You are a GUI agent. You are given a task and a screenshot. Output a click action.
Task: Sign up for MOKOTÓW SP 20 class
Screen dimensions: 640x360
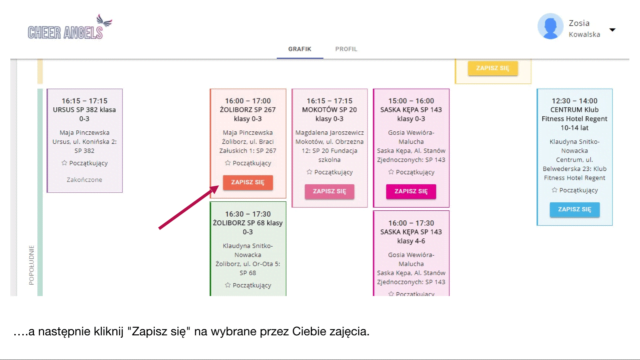click(x=329, y=191)
